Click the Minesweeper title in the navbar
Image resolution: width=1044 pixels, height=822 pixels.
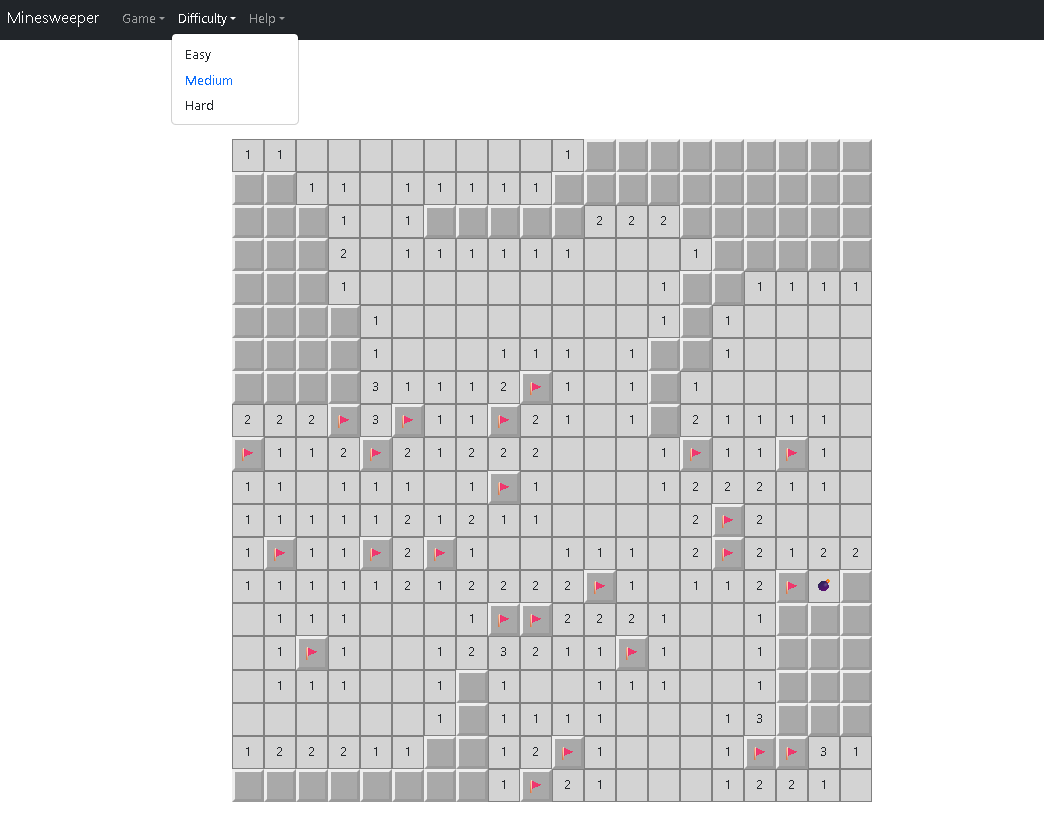(52, 17)
